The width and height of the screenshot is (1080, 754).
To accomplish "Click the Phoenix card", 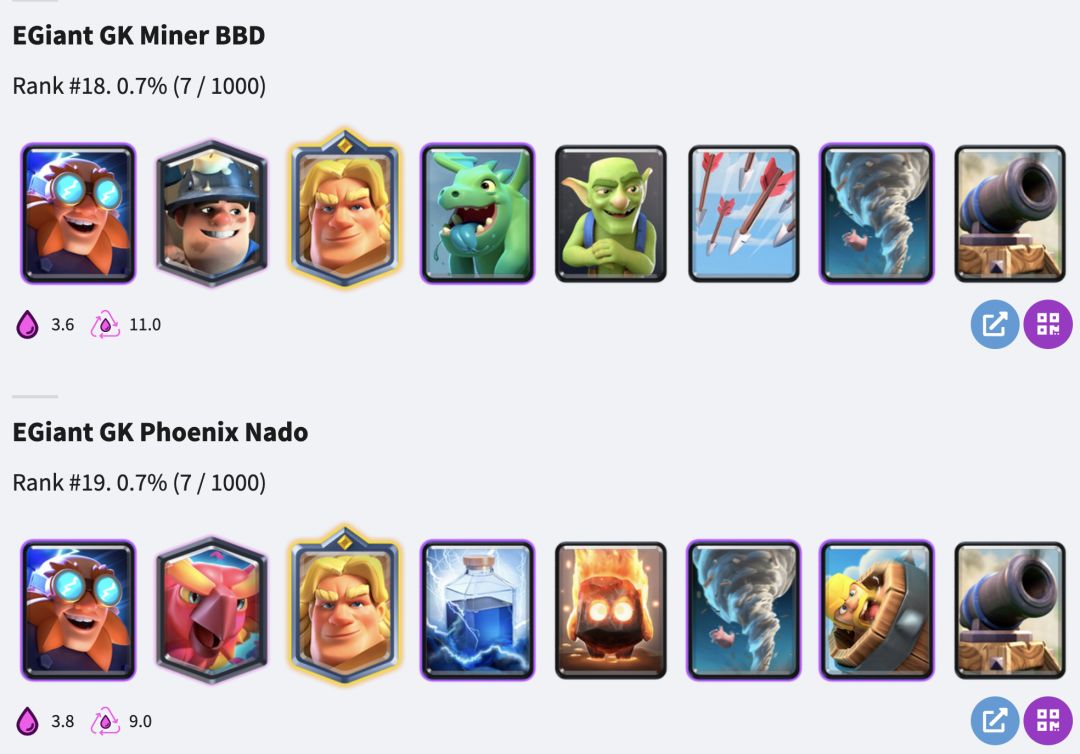I will pos(211,610).
